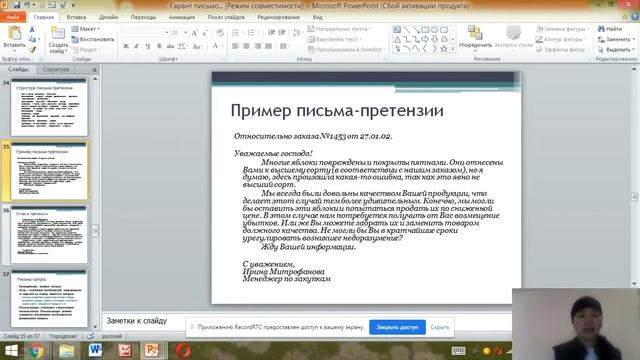Select the text box shape in gallery
Viewport: 640px width, 360px height.
[x=397, y=30]
